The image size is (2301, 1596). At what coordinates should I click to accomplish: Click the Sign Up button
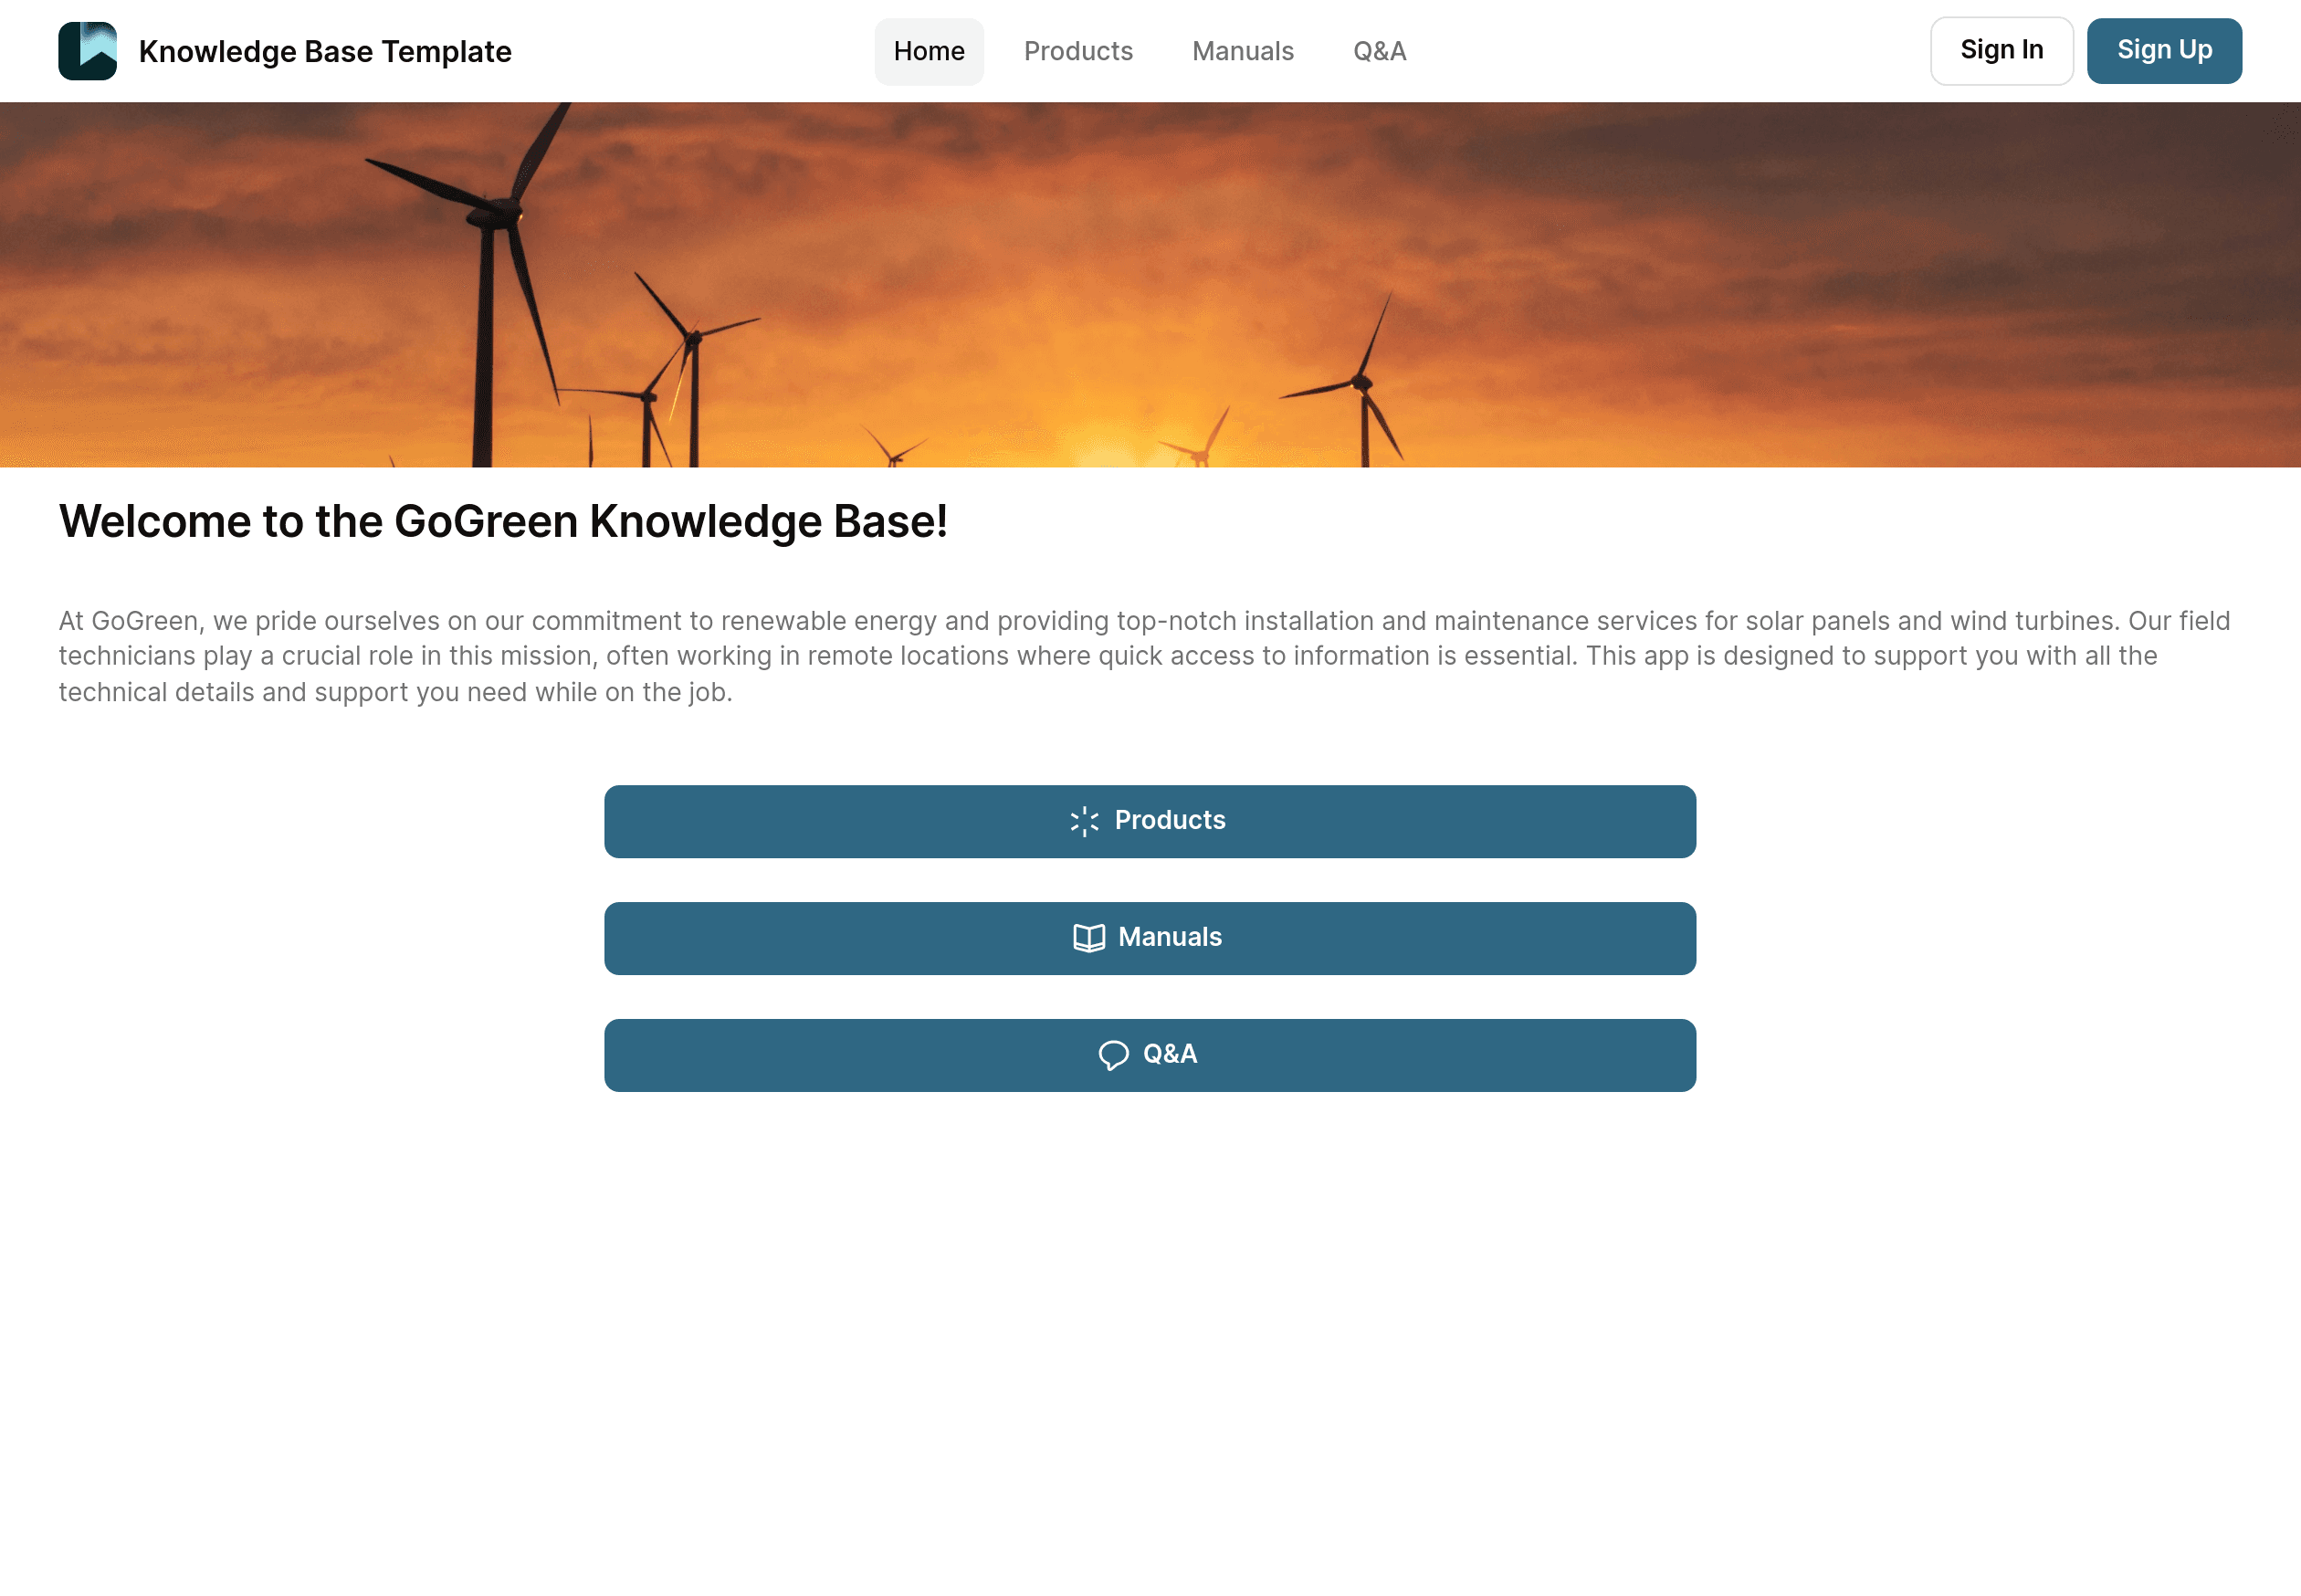2165,51
